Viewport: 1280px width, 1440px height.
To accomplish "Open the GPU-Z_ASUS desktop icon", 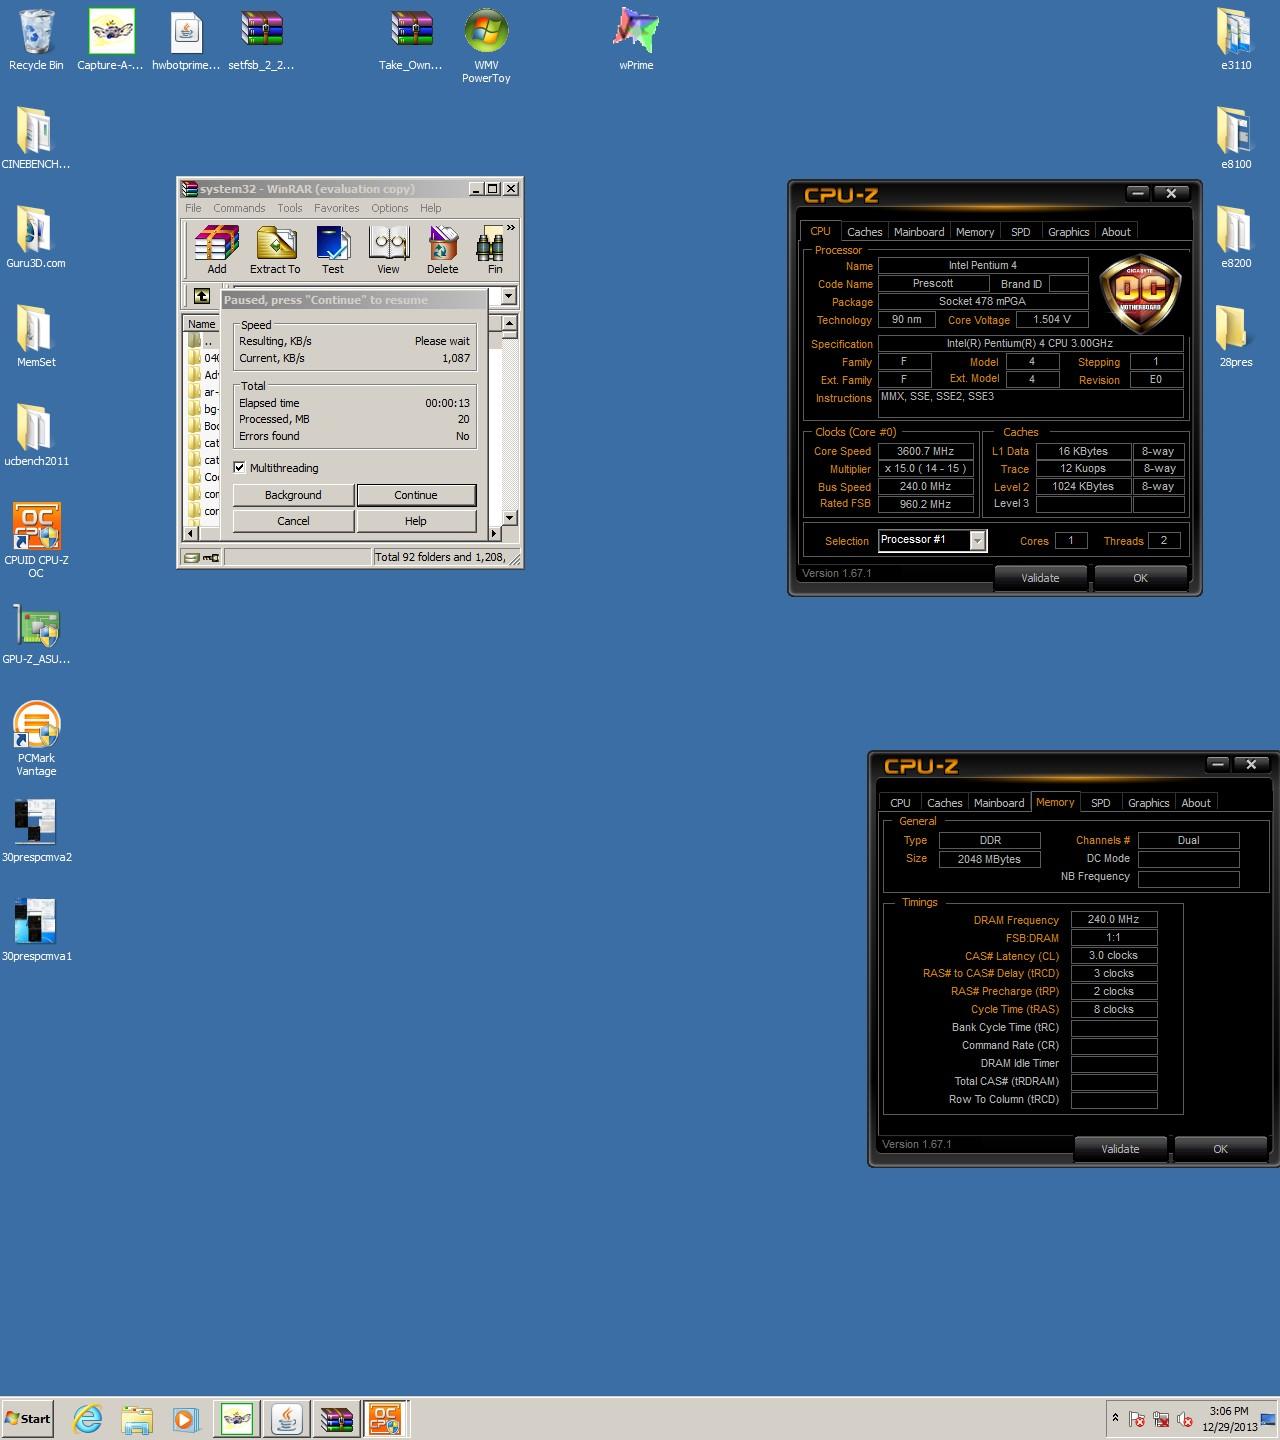I will 36,634.
